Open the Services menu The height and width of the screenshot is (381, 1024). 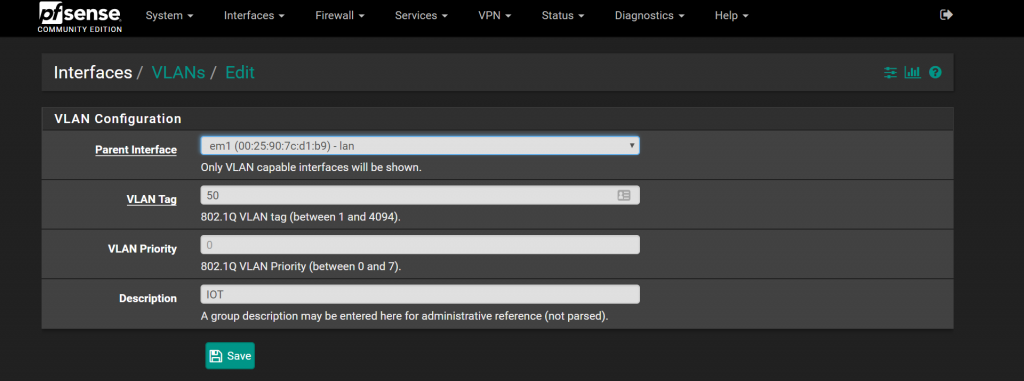coord(421,16)
